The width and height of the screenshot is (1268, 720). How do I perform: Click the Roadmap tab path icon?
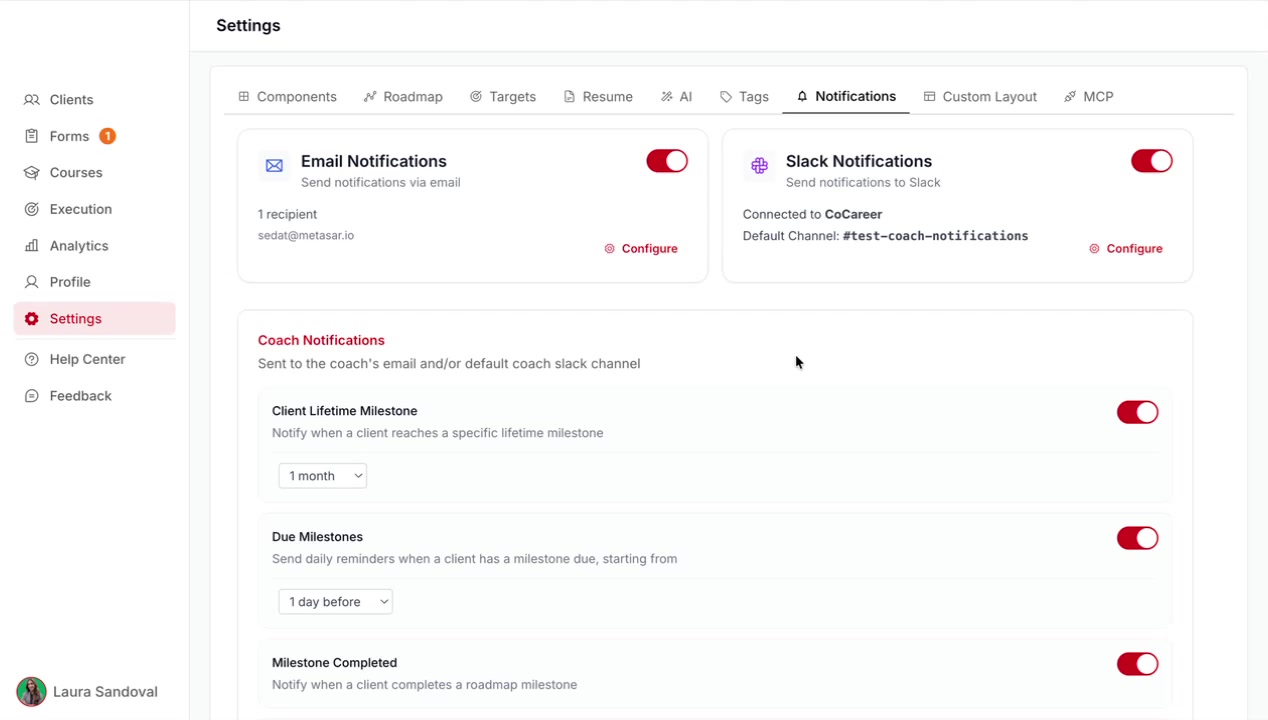370,97
